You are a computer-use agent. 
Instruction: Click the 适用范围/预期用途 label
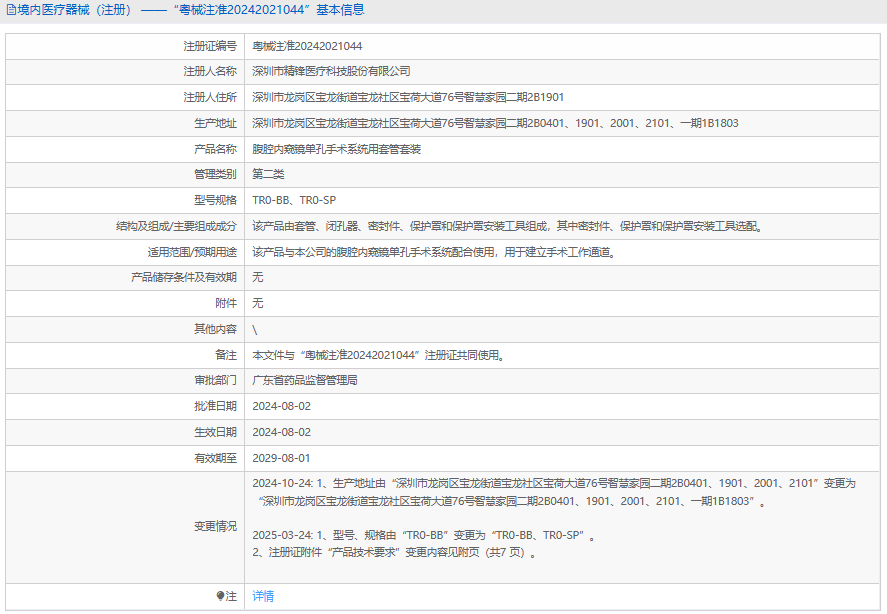pyautogui.click(x=192, y=252)
